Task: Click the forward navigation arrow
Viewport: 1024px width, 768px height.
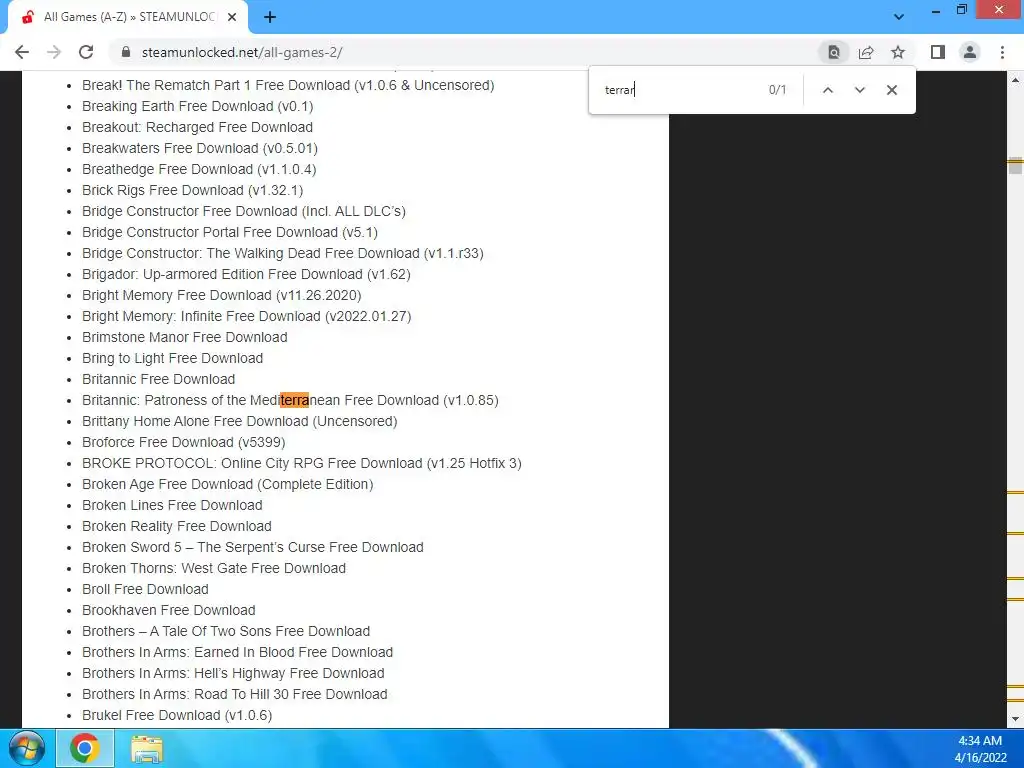Action: tap(54, 52)
